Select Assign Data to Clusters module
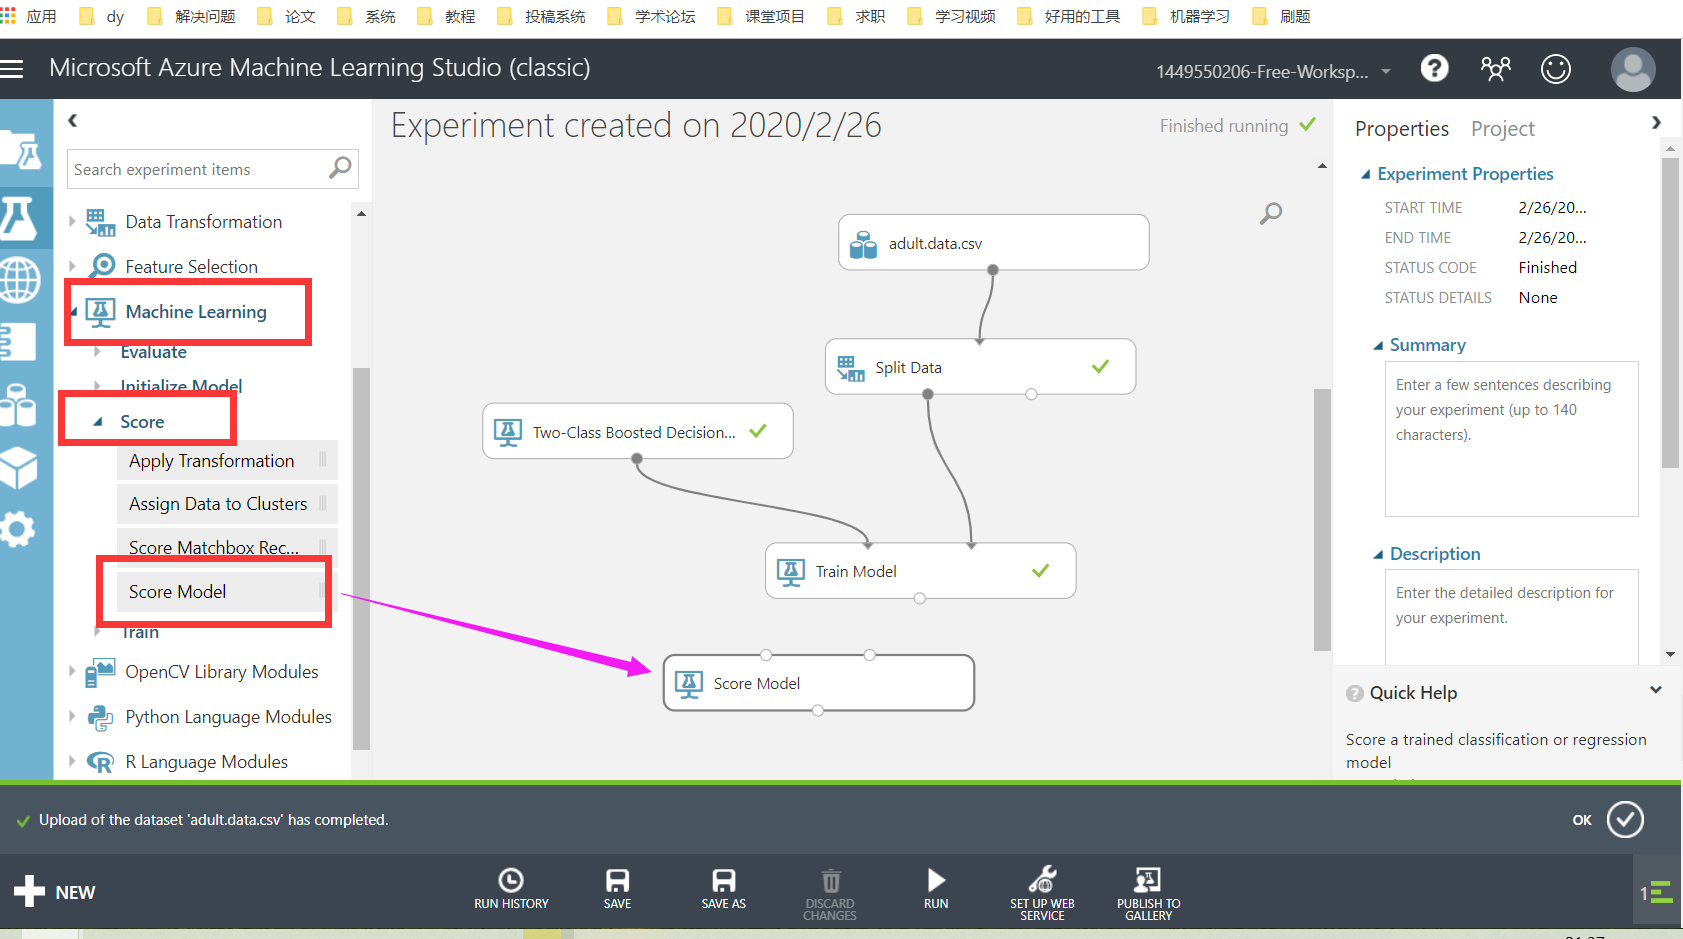The width and height of the screenshot is (1683, 939). point(227,504)
